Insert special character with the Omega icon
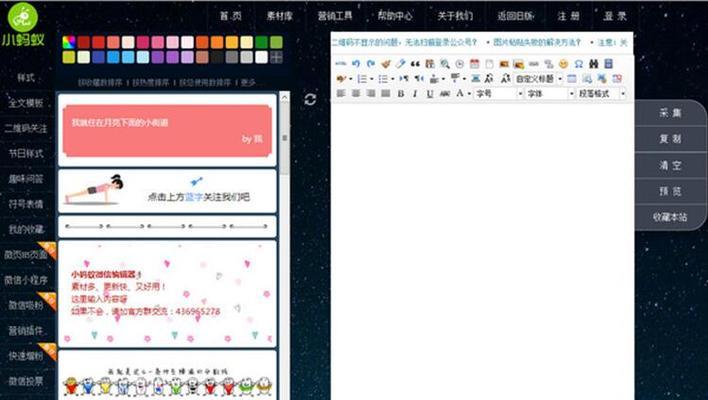Image resolution: width=708 pixels, height=400 pixels. coord(578,64)
